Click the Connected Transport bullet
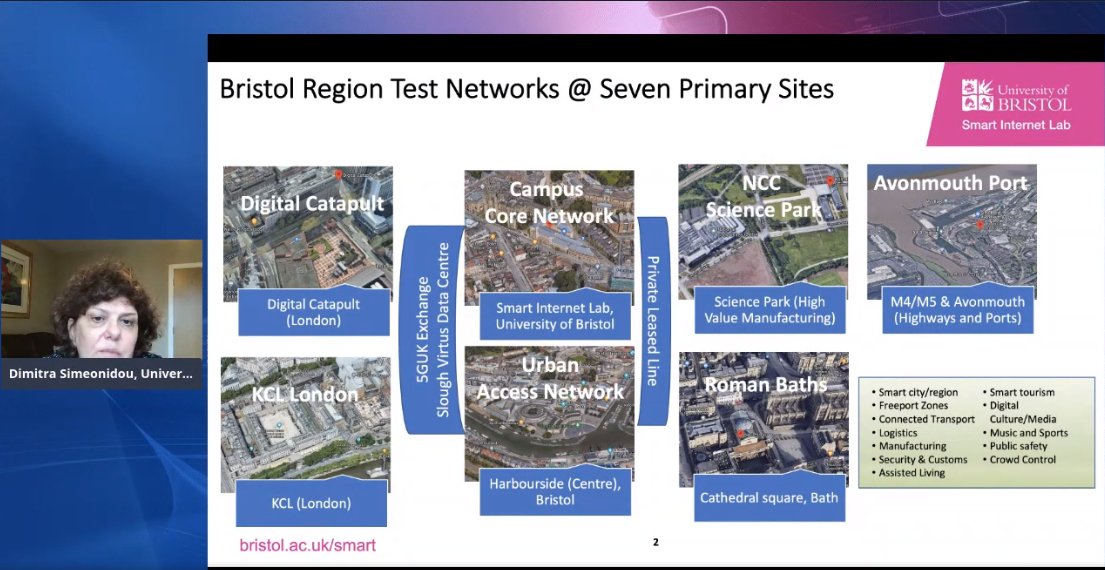 click(923, 419)
